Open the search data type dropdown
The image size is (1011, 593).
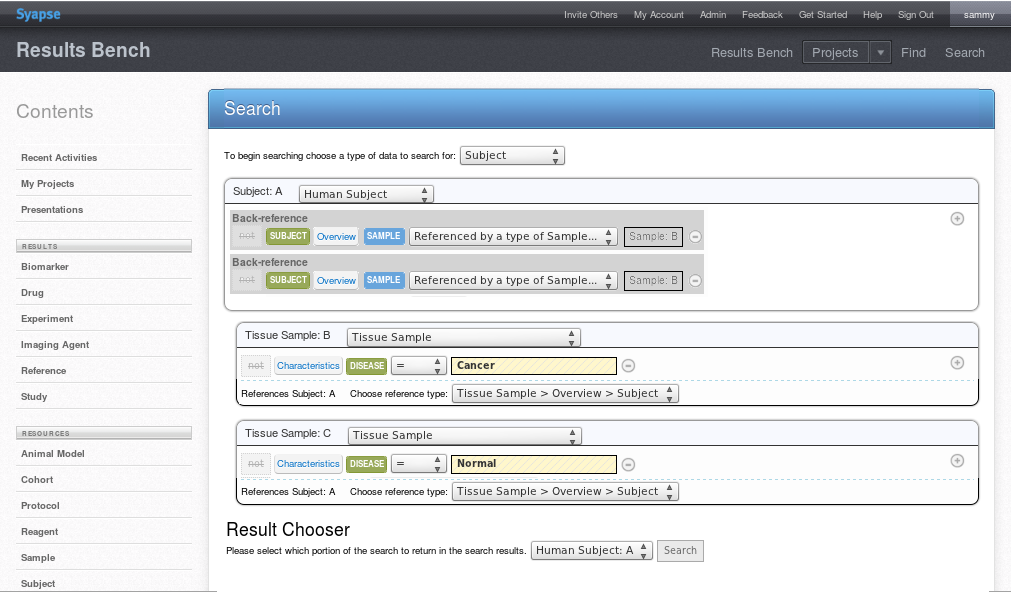pyautogui.click(x=513, y=156)
